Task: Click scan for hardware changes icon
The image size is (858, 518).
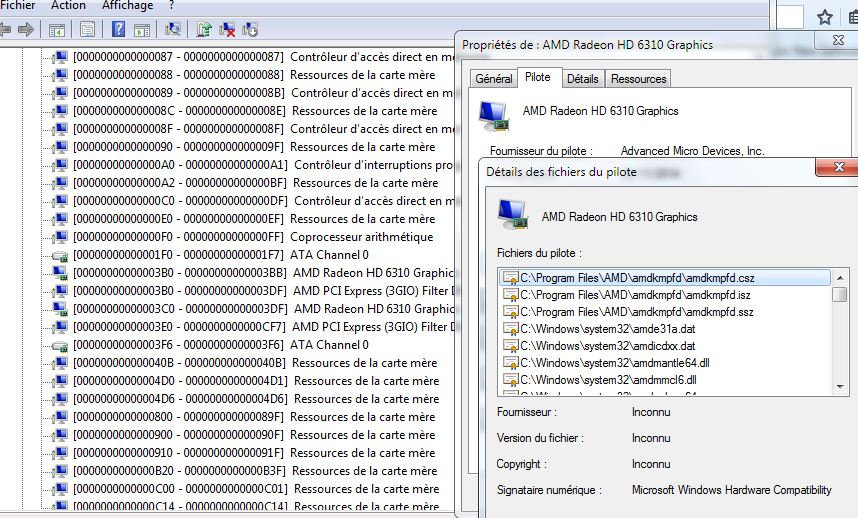Action: tap(173, 29)
